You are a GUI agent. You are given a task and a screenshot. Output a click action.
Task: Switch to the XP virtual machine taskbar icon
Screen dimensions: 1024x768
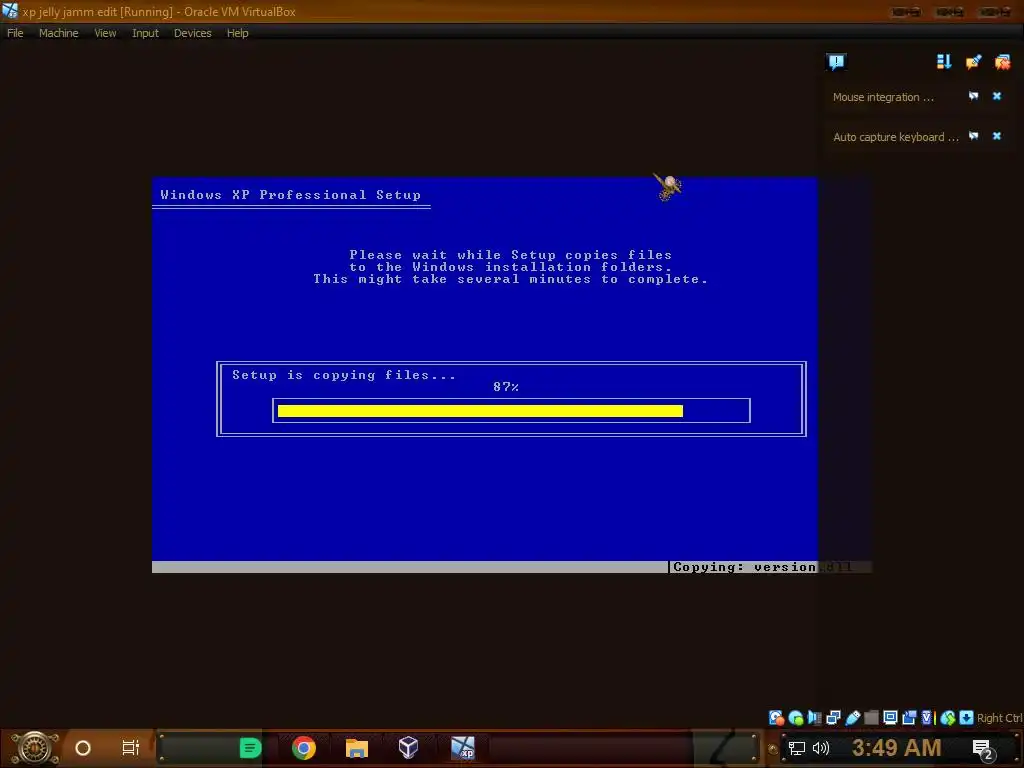click(463, 748)
